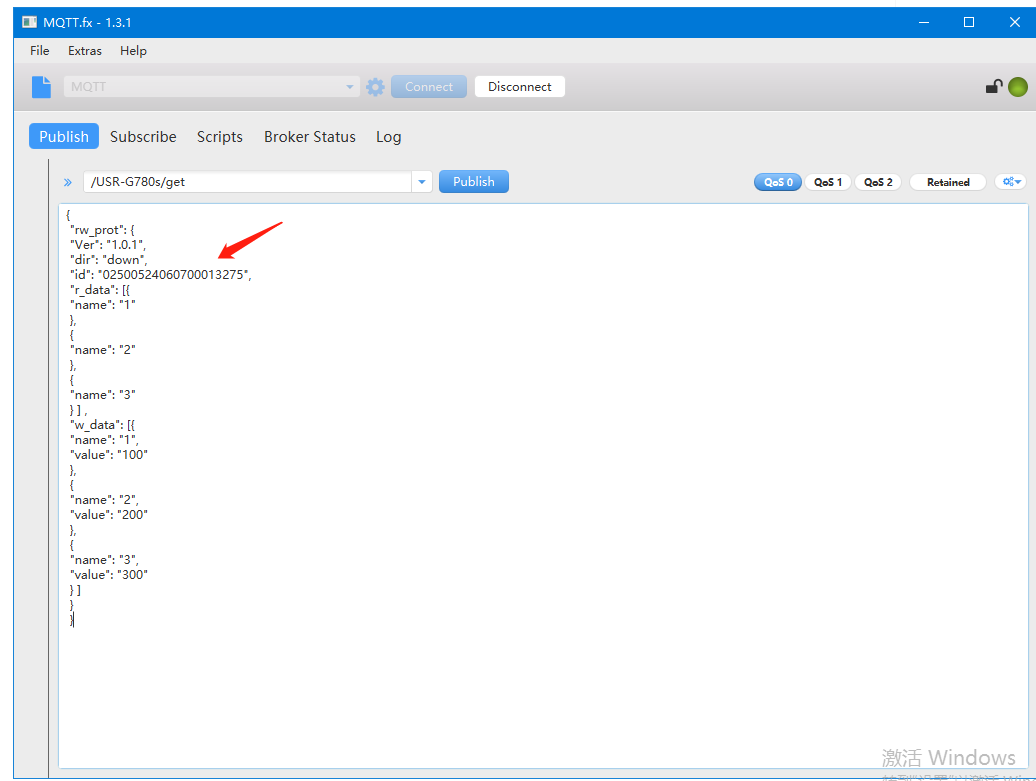This screenshot has height=781, width=1036.
Task: Click the green connection status indicator
Action: (x=1018, y=87)
